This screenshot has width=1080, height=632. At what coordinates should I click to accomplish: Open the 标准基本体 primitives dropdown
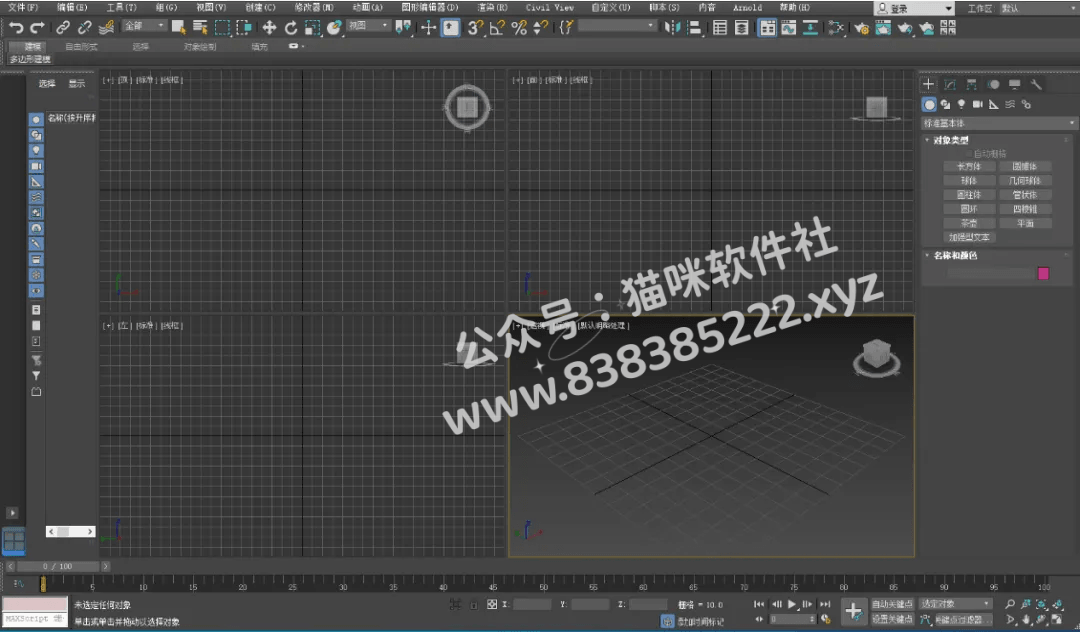coord(999,123)
